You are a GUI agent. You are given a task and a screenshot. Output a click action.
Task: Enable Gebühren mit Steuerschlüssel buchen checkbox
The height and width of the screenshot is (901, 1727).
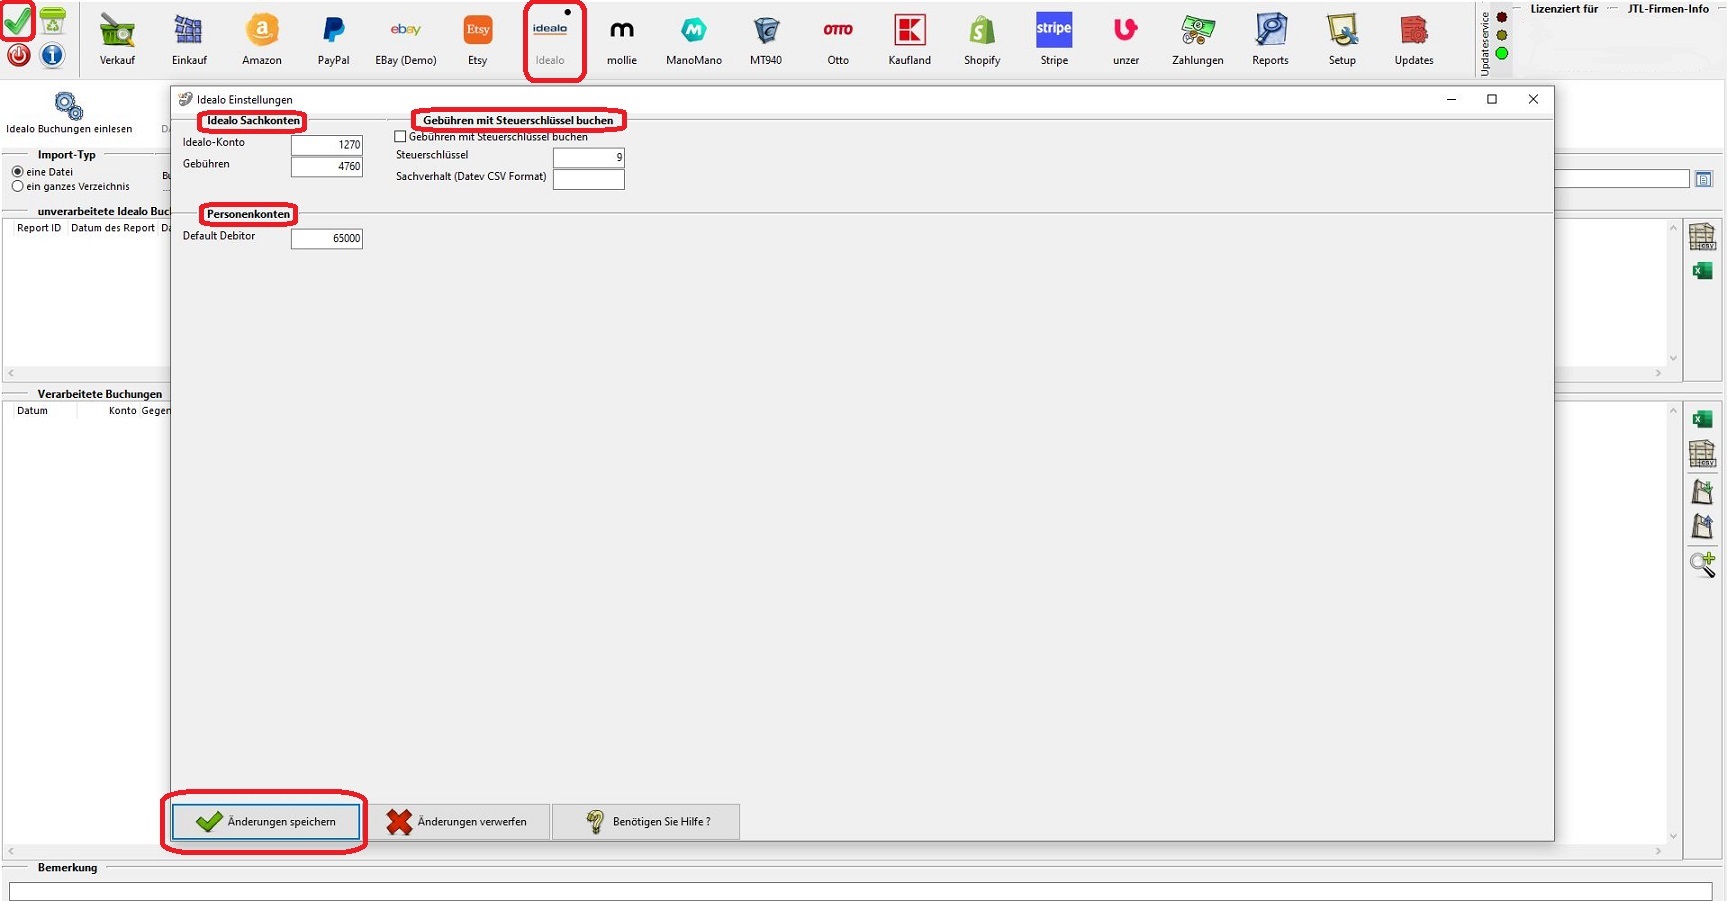click(x=401, y=137)
